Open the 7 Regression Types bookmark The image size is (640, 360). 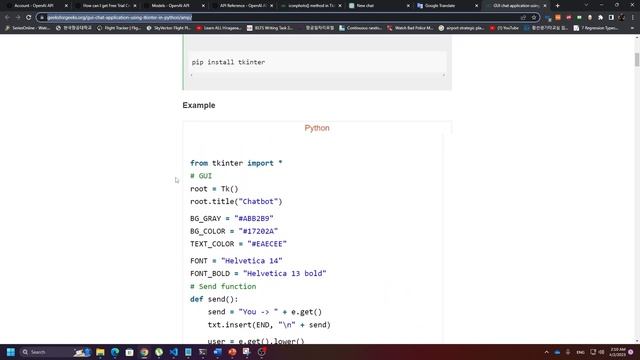click(x=595, y=28)
